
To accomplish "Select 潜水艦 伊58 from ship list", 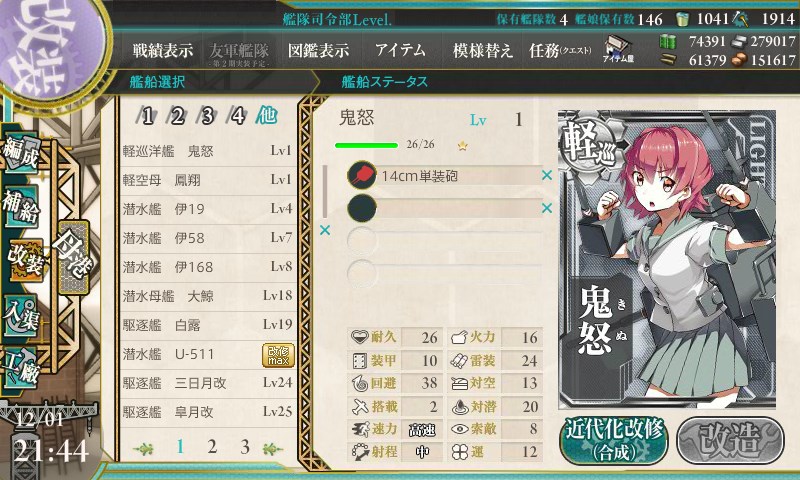I will tap(208, 238).
